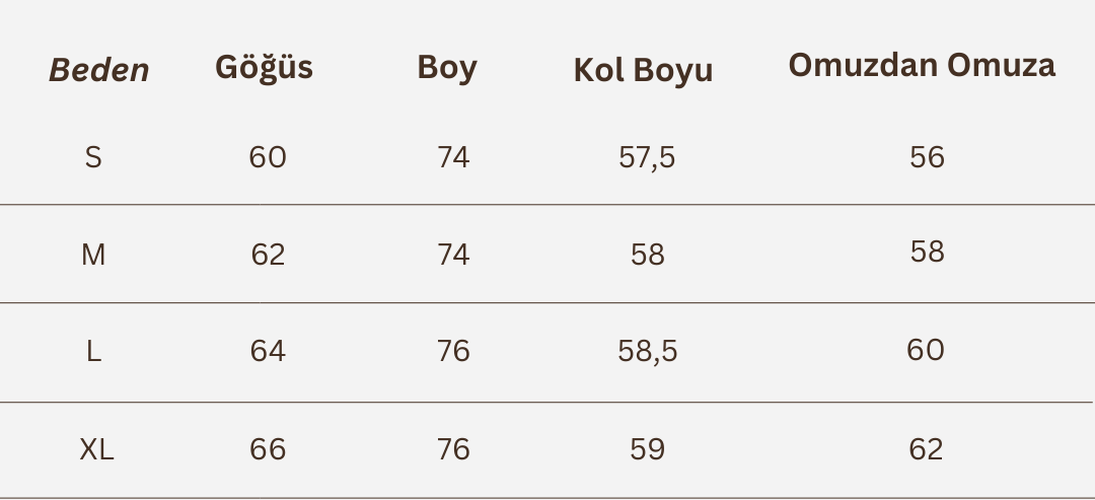
Task: Click the Omuzdan Omuza value 56
Action: (927, 157)
